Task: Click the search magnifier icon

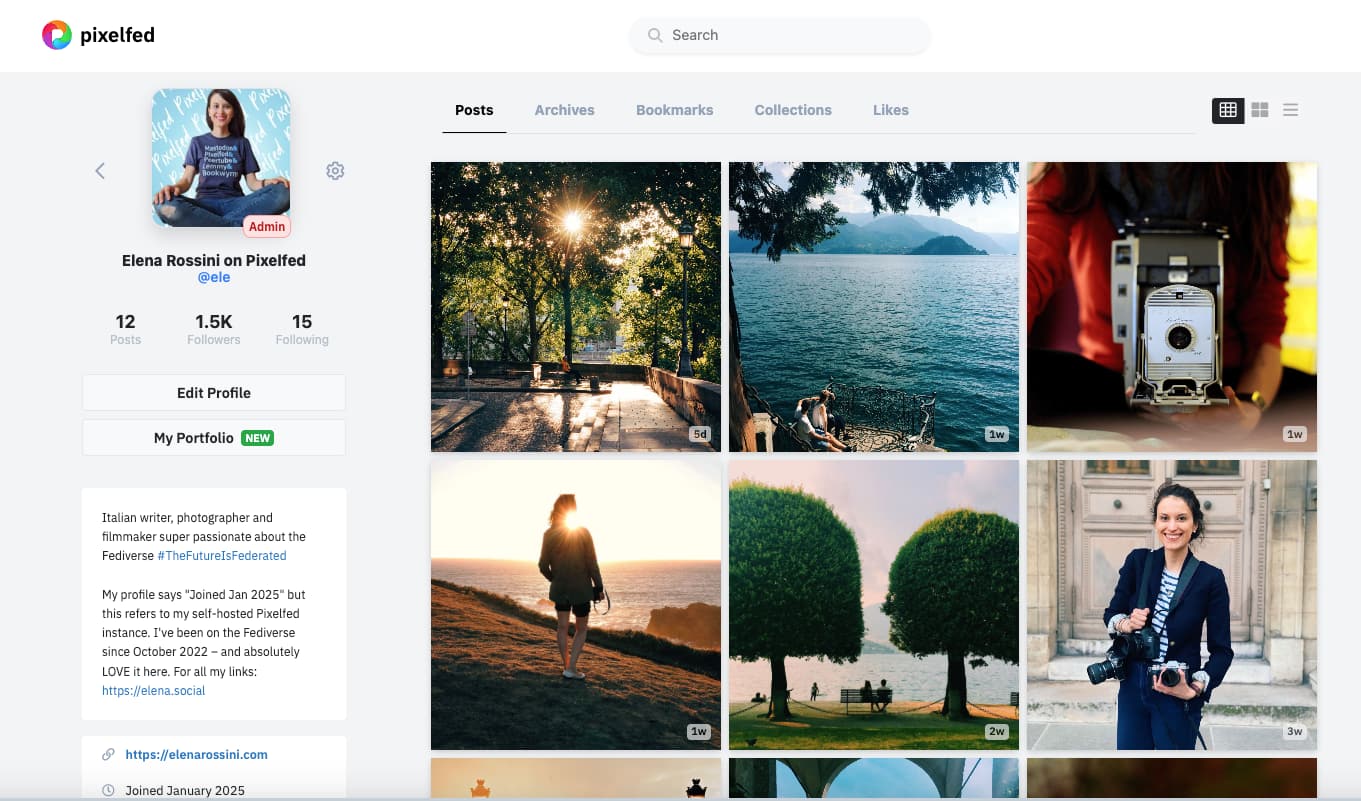Action: pyautogui.click(x=655, y=35)
